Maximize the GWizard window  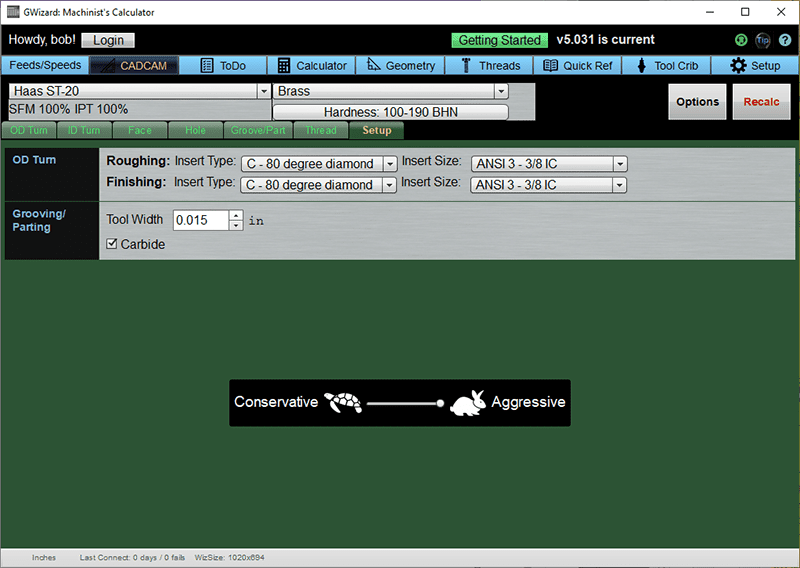[x=745, y=12]
